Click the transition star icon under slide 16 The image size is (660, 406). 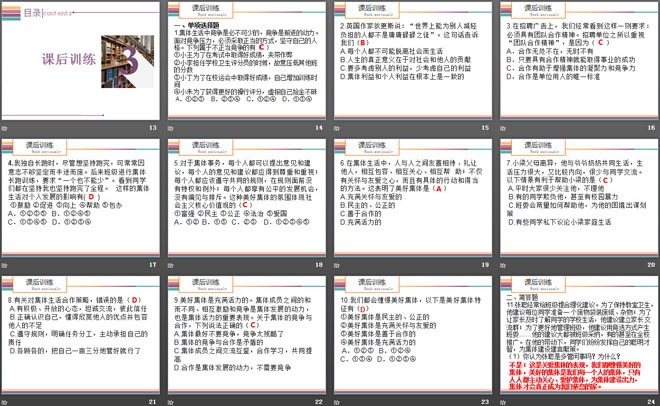[500, 129]
